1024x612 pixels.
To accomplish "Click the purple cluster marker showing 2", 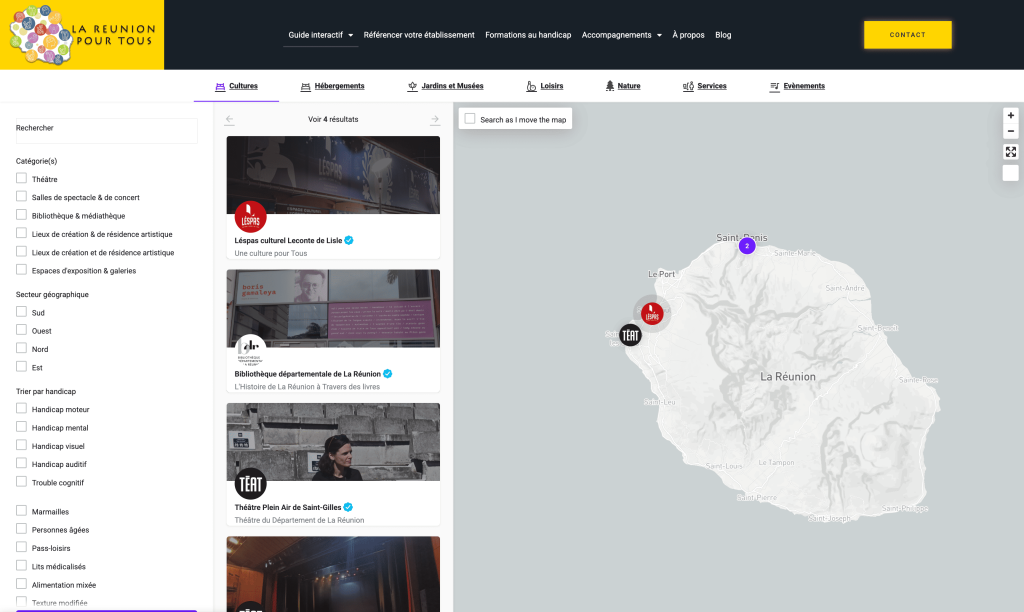I will pyautogui.click(x=747, y=246).
